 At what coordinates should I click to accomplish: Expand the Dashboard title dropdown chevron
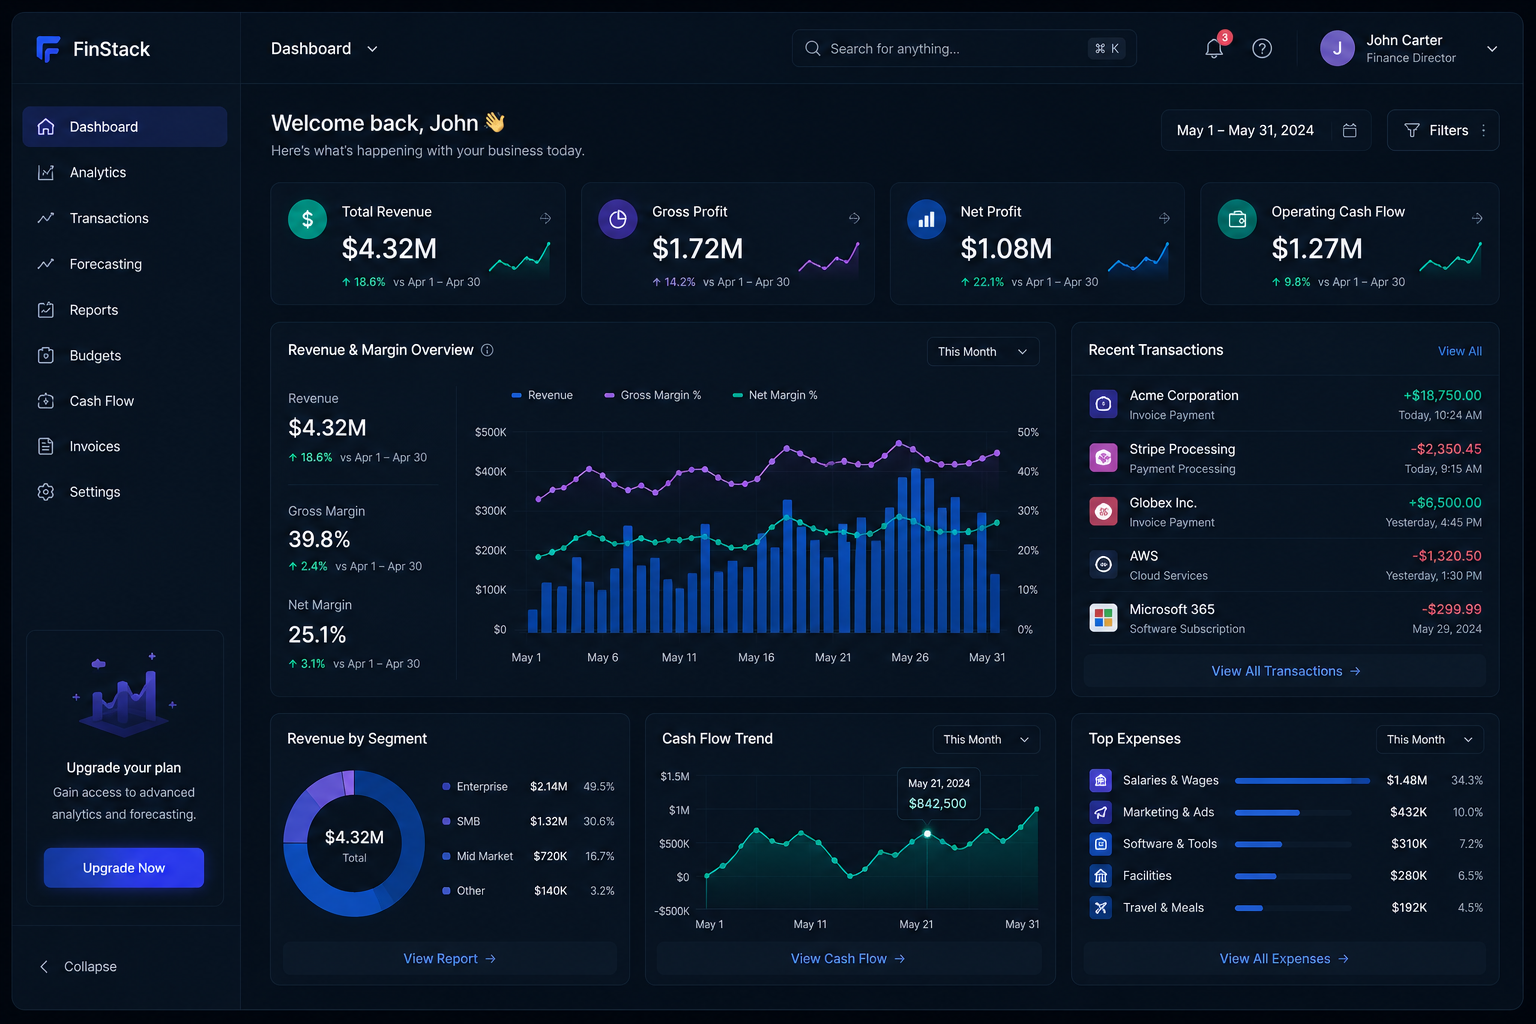(372, 49)
